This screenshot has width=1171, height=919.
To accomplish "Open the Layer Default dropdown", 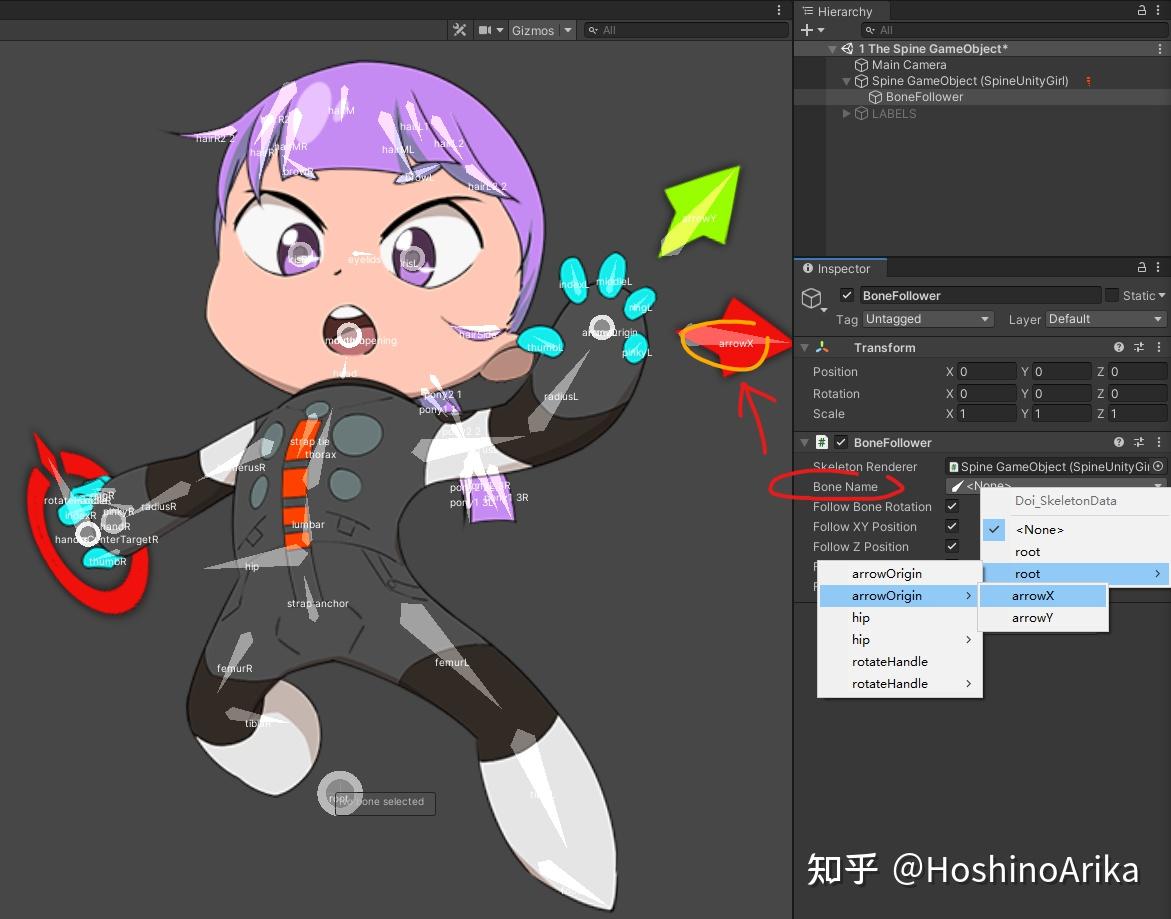I will click(x=1104, y=318).
